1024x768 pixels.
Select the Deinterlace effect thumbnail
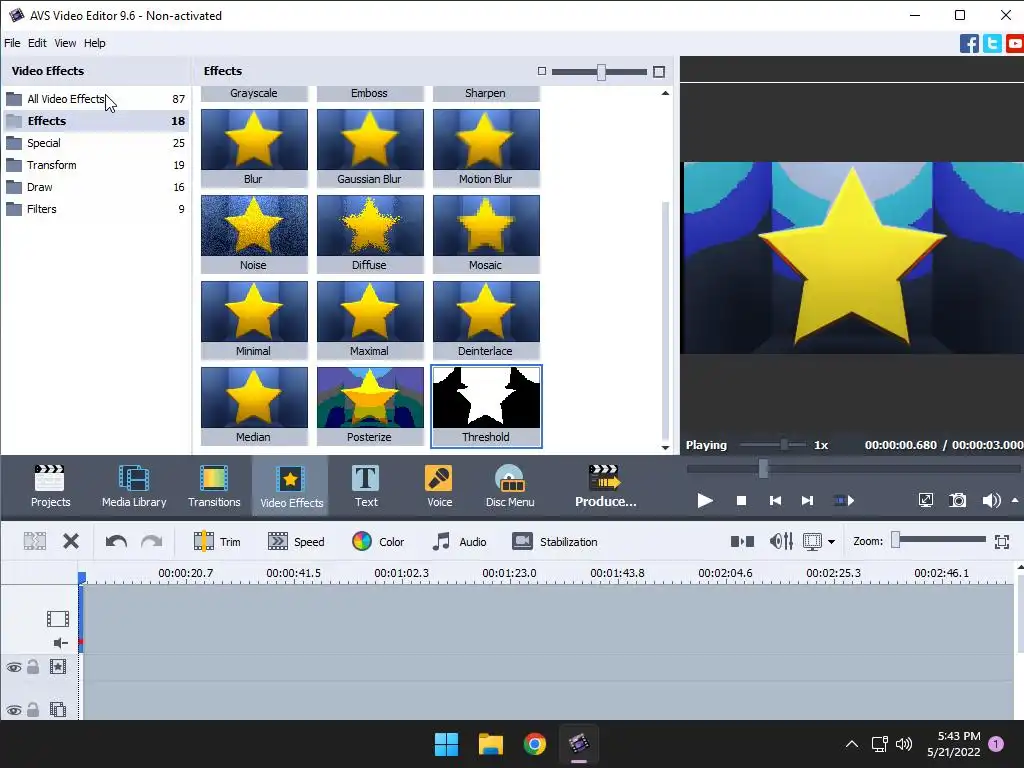tap(486, 320)
